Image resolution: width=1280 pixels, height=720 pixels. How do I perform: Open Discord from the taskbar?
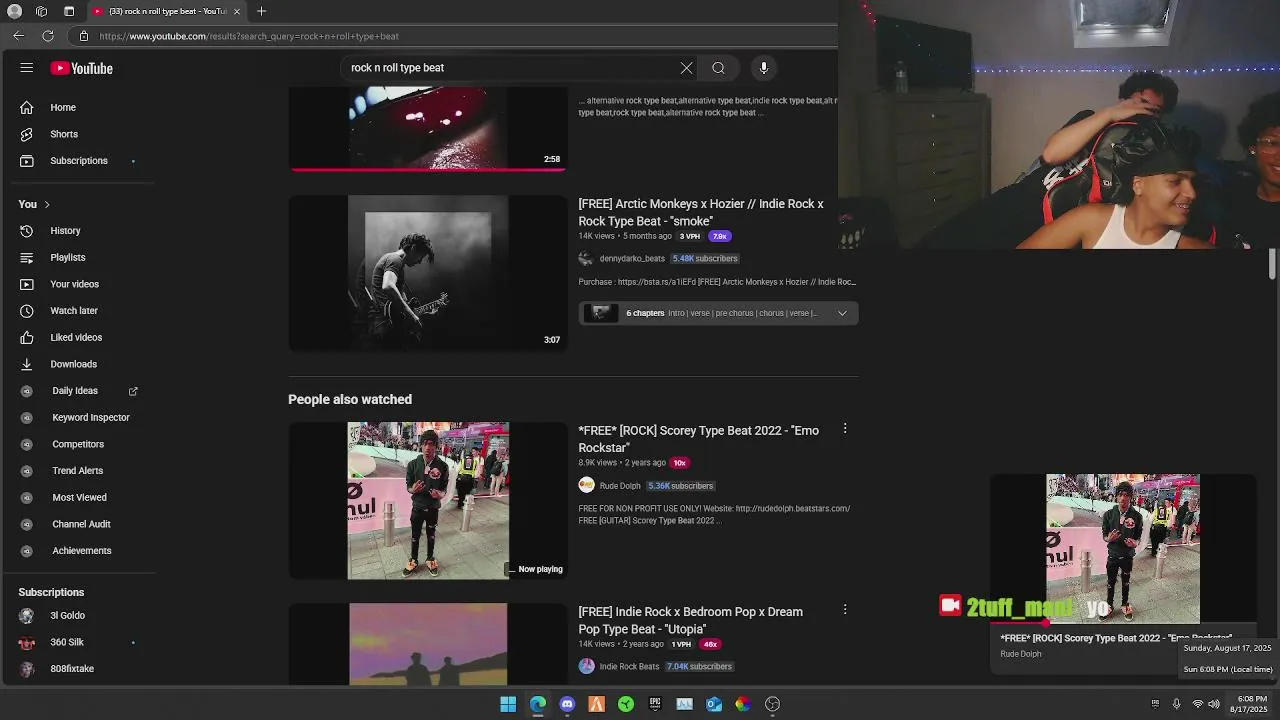[x=567, y=704]
